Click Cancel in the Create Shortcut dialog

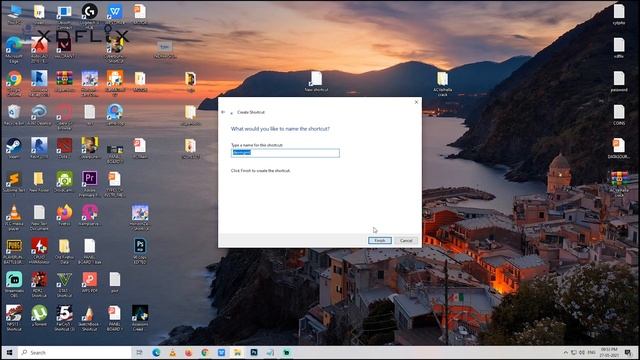coord(406,240)
